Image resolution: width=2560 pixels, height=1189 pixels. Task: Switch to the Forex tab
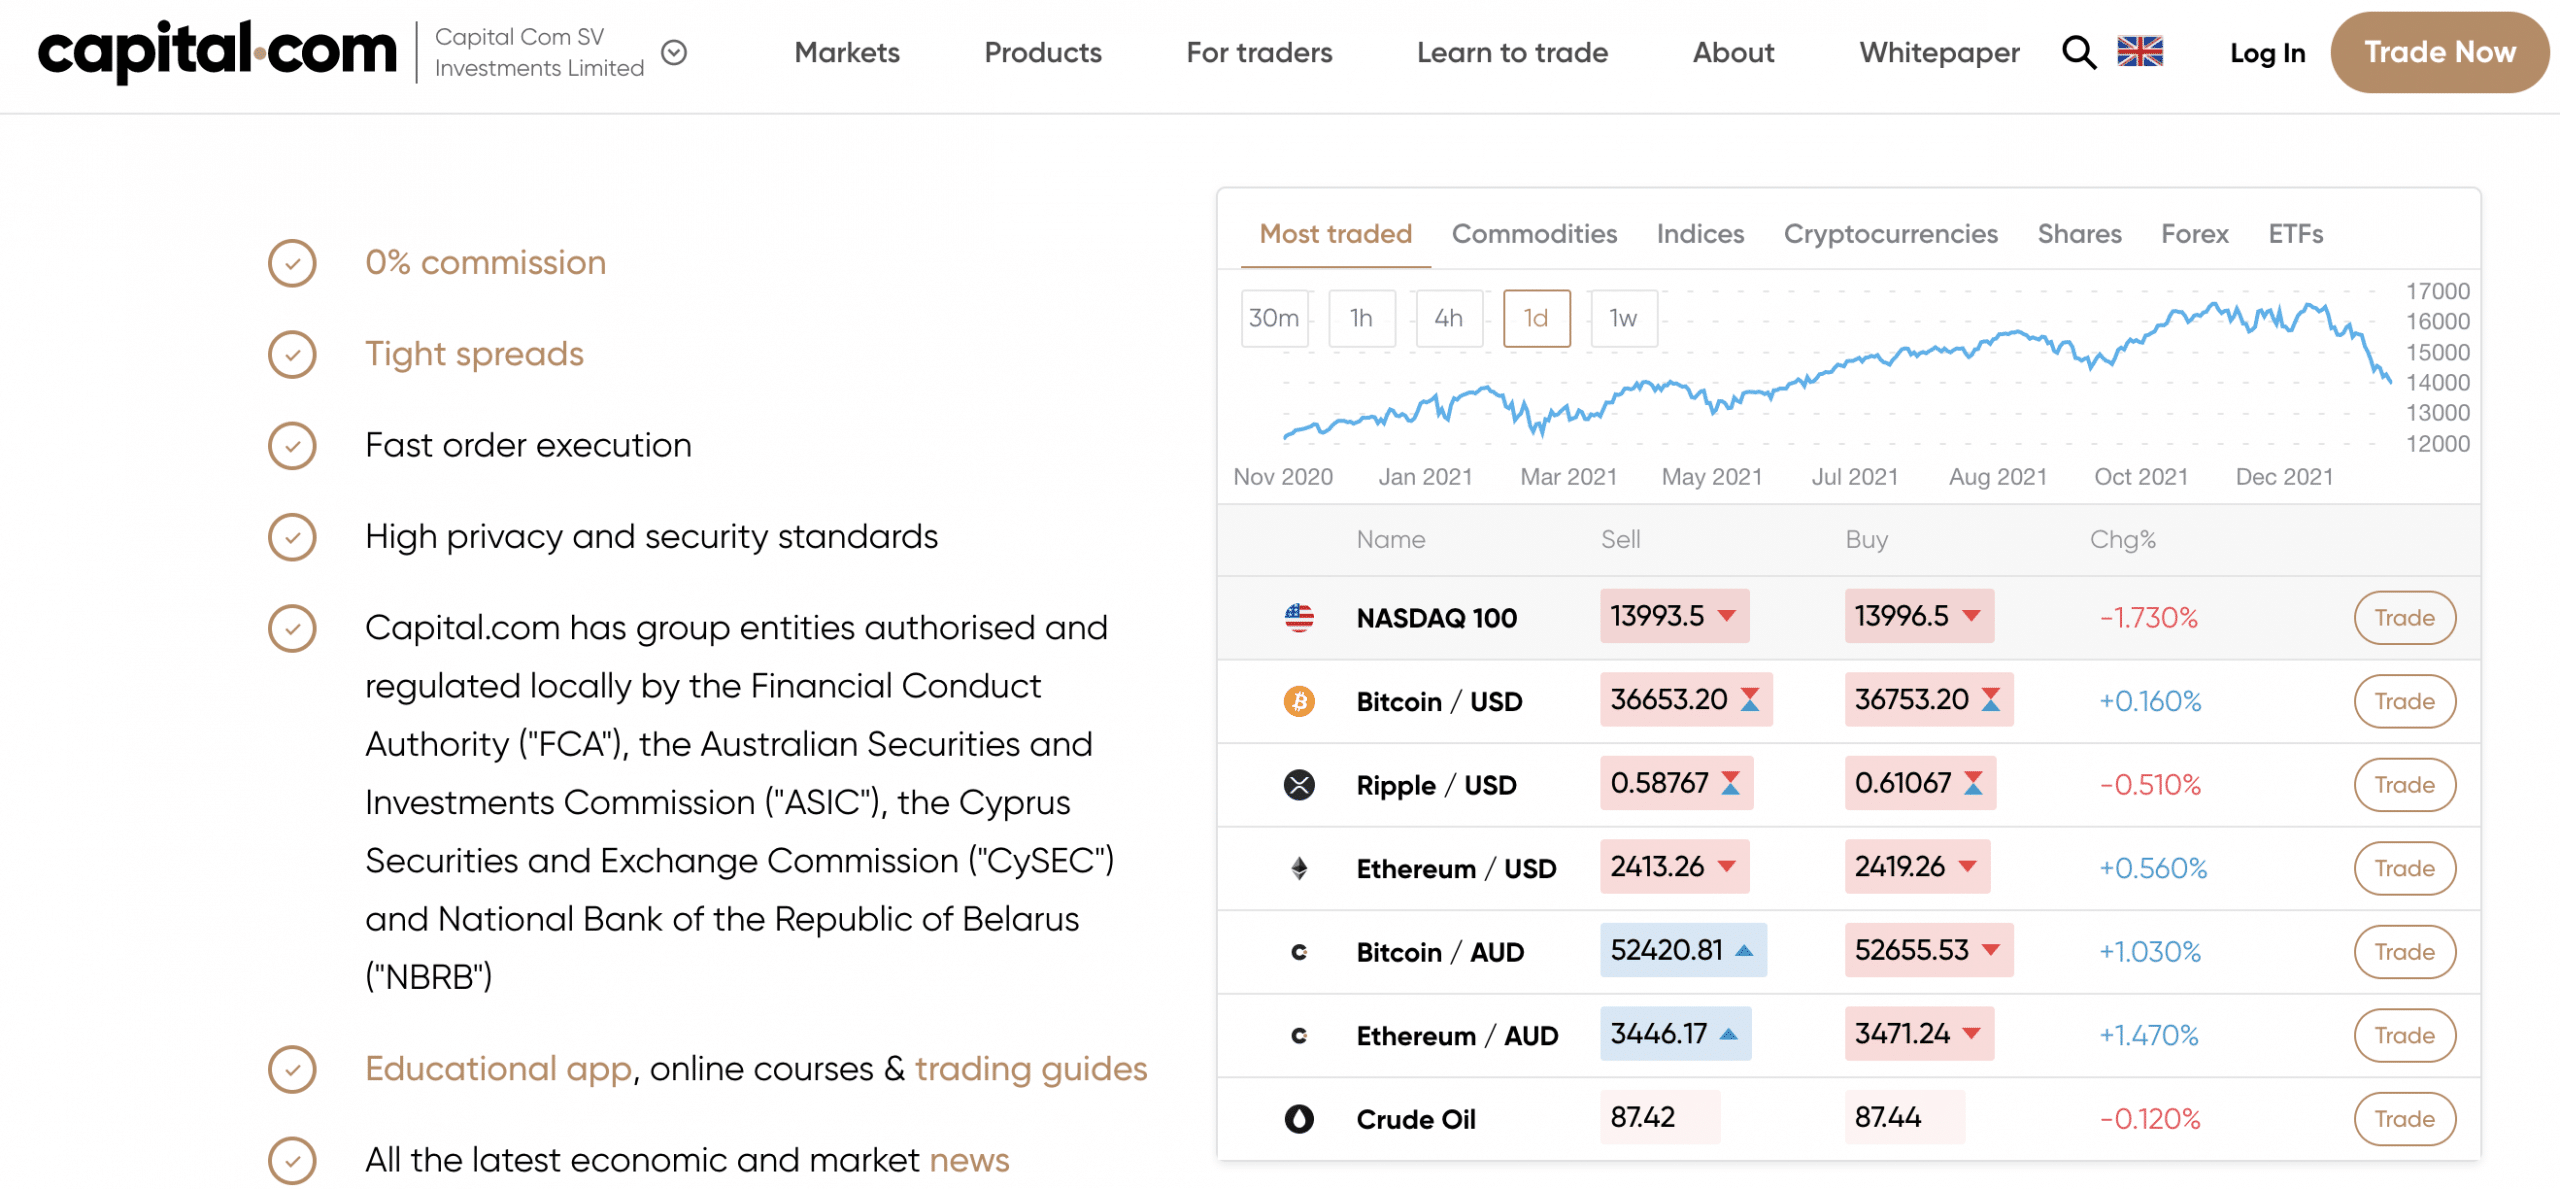(x=2194, y=234)
